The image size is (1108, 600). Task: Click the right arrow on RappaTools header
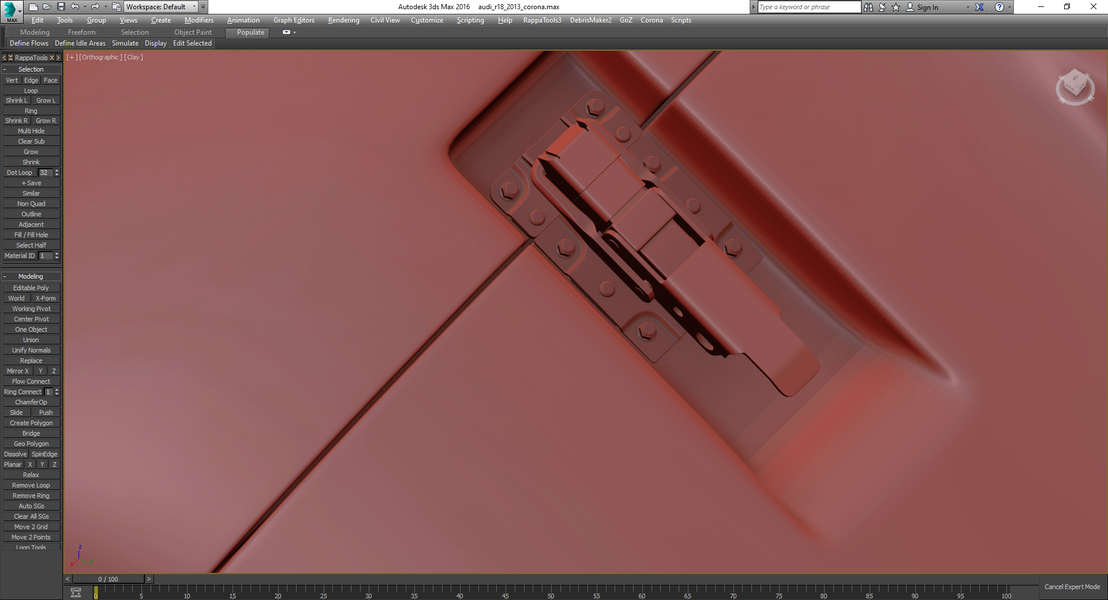tap(58, 58)
